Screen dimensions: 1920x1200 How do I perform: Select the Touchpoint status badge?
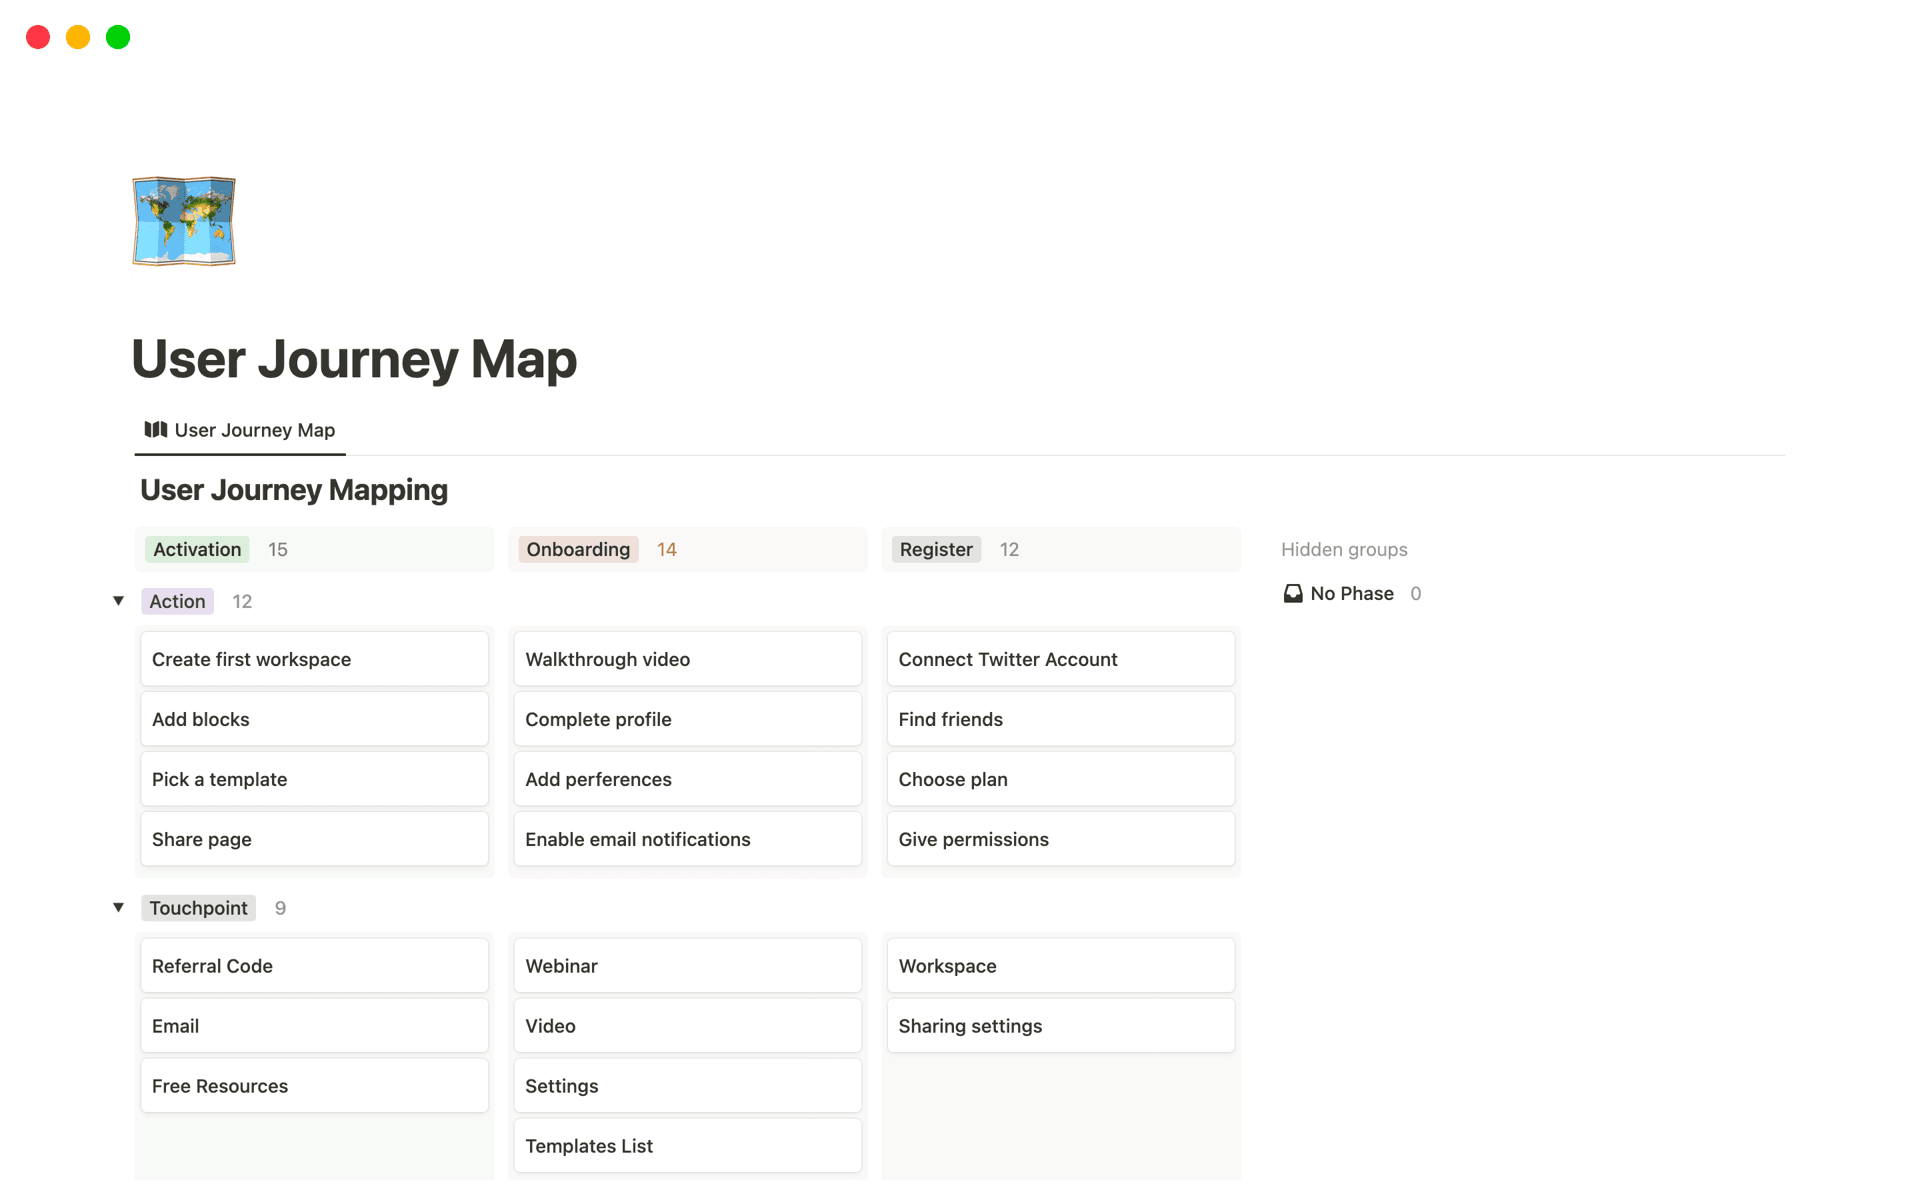(198, 907)
